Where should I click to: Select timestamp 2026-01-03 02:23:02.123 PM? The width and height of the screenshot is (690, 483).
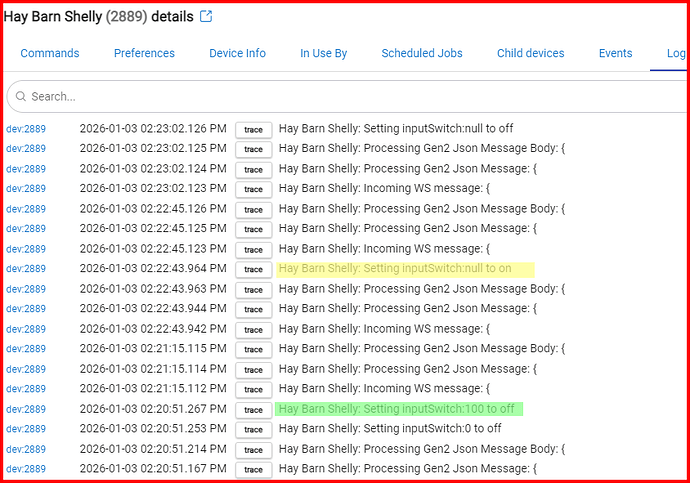[x=153, y=188]
